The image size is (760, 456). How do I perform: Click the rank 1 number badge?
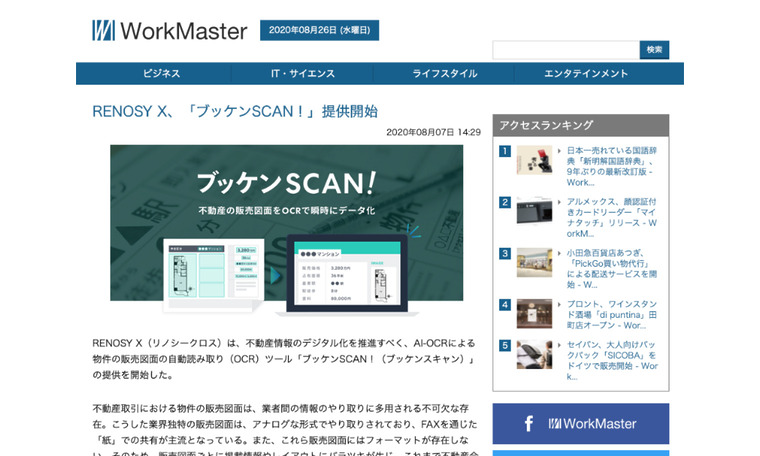(505, 152)
